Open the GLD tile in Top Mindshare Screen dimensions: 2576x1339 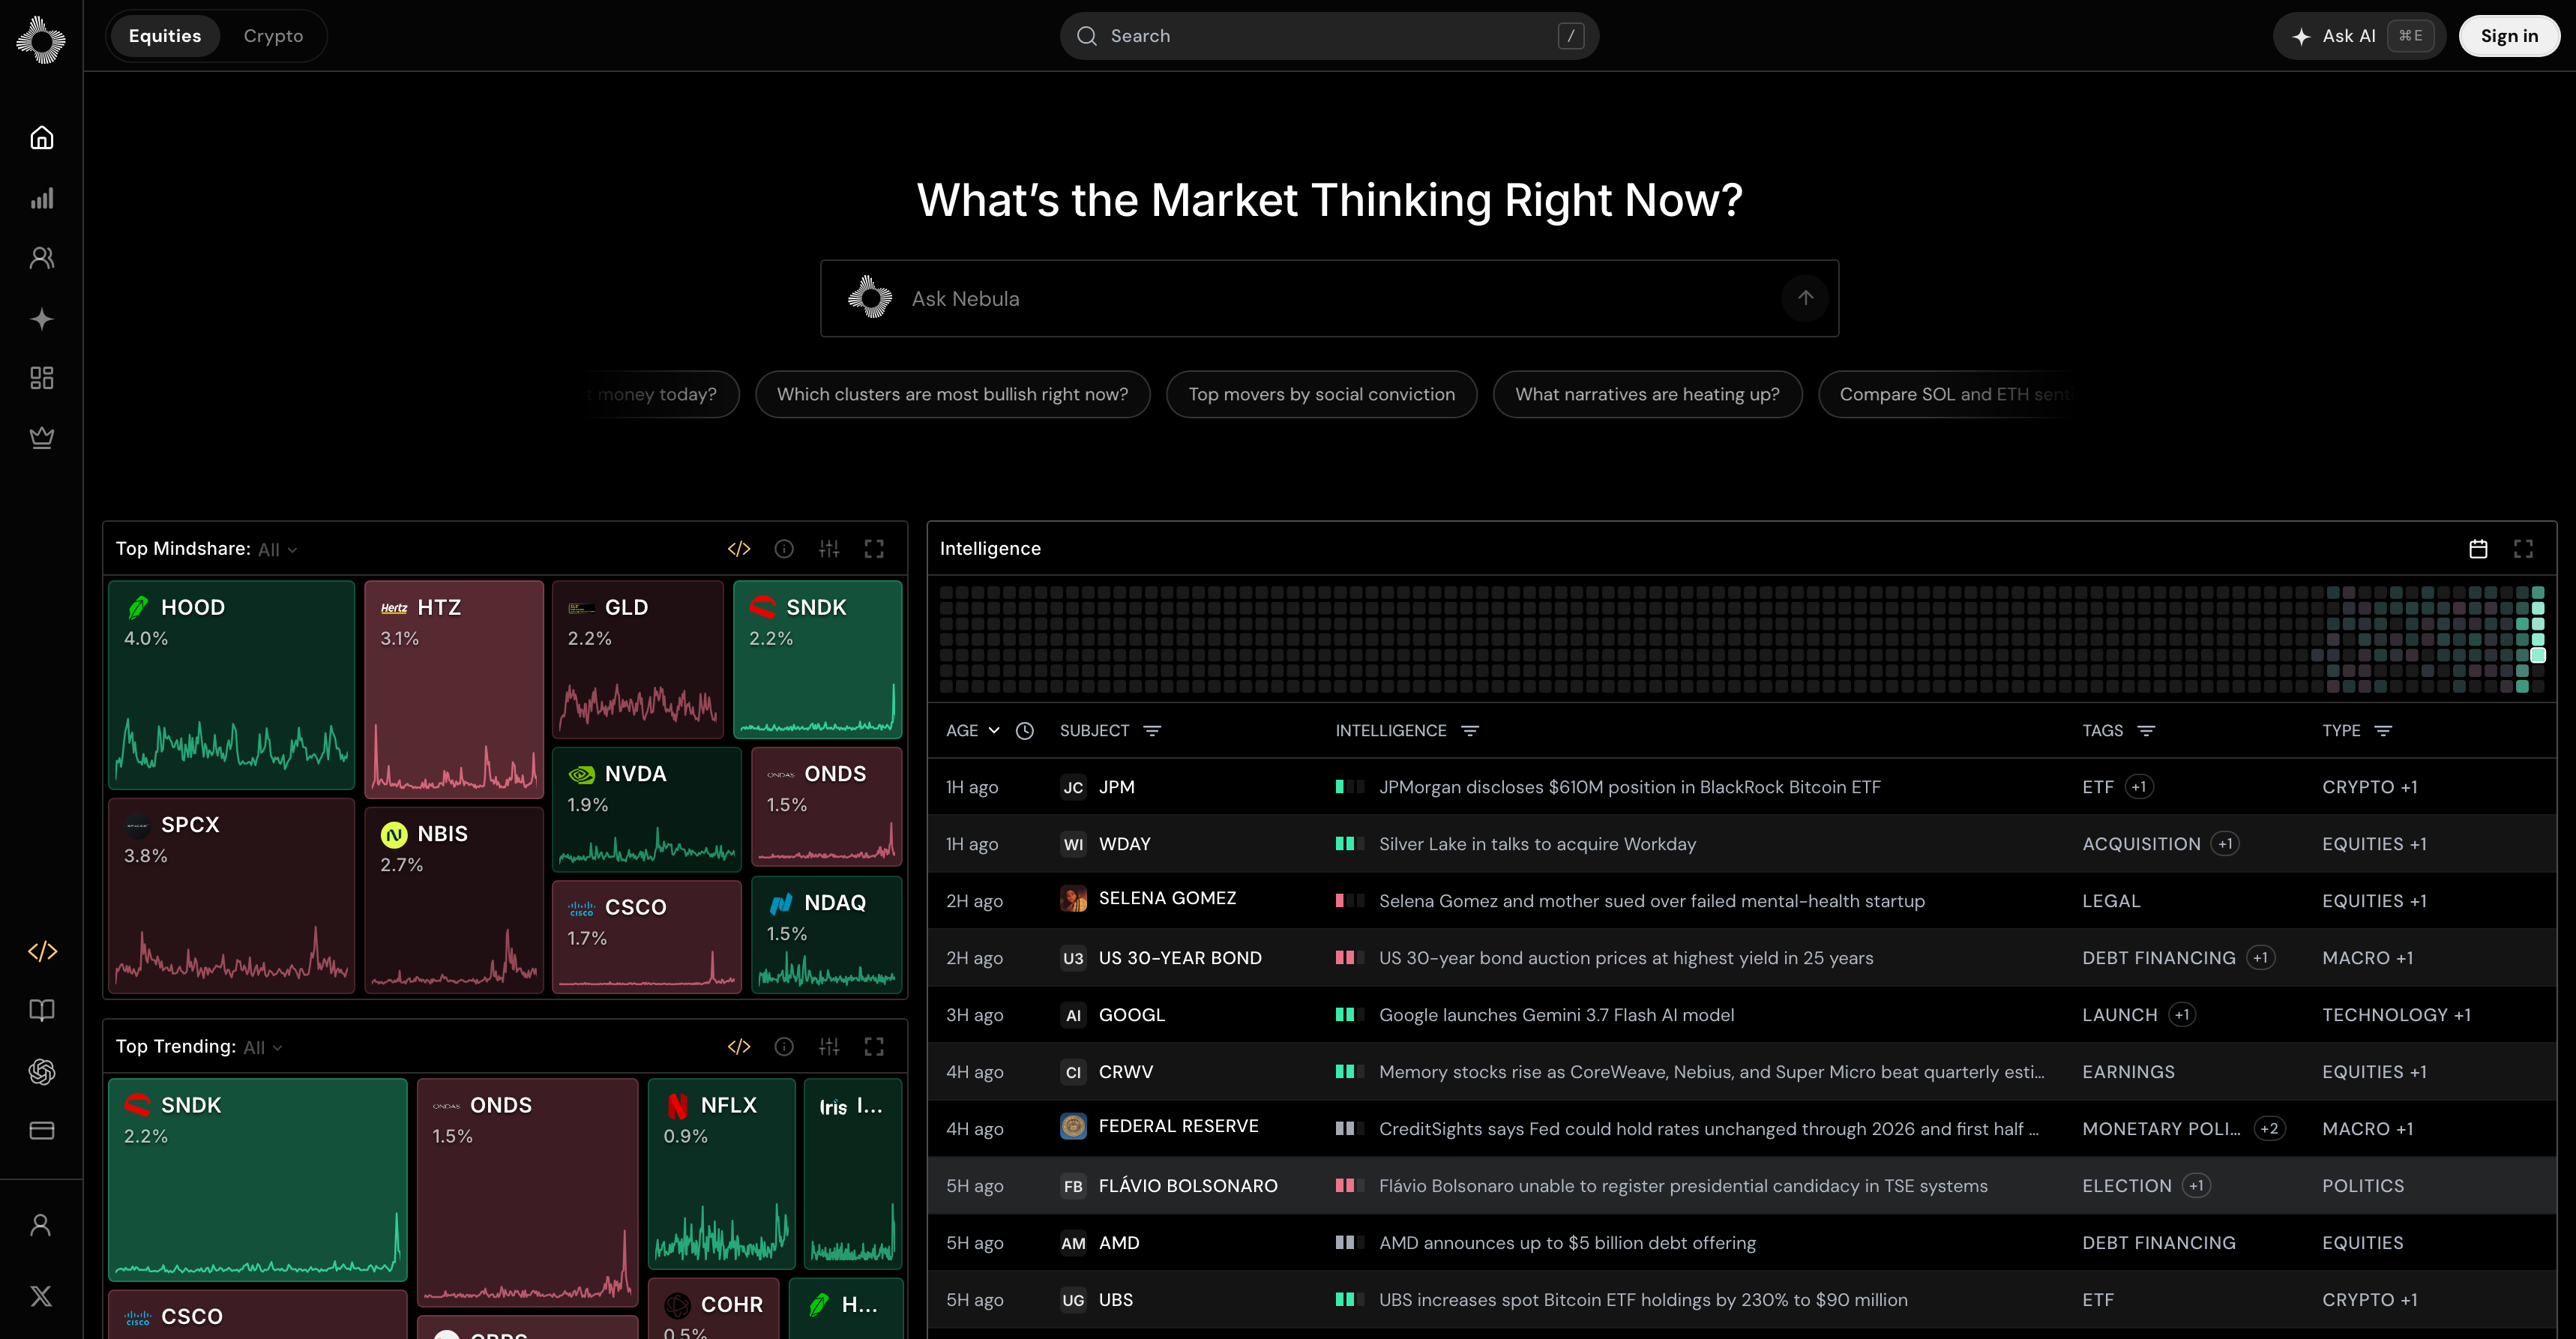(x=638, y=659)
